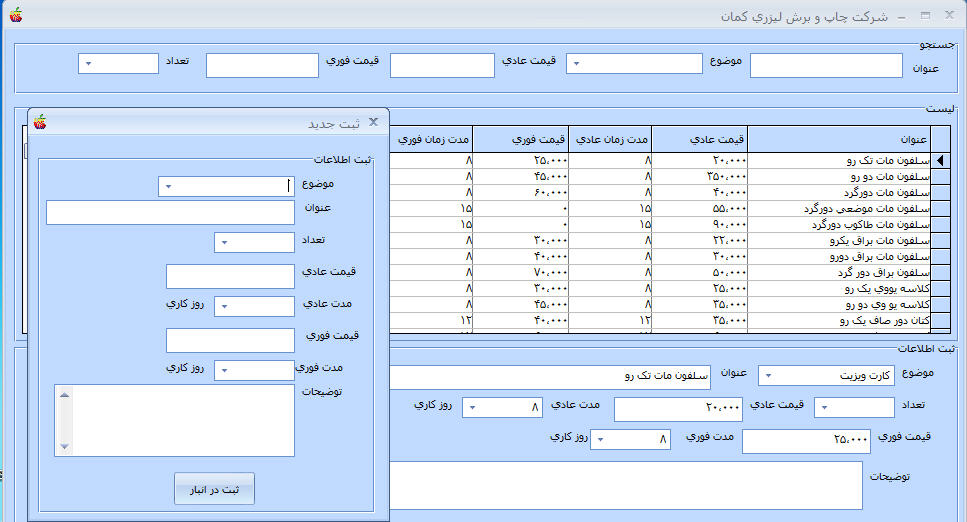Screen dimensions: 967x522
Task: Focus the عنوان field in the ثبت جدید dialog
Action: pyautogui.click(x=170, y=212)
